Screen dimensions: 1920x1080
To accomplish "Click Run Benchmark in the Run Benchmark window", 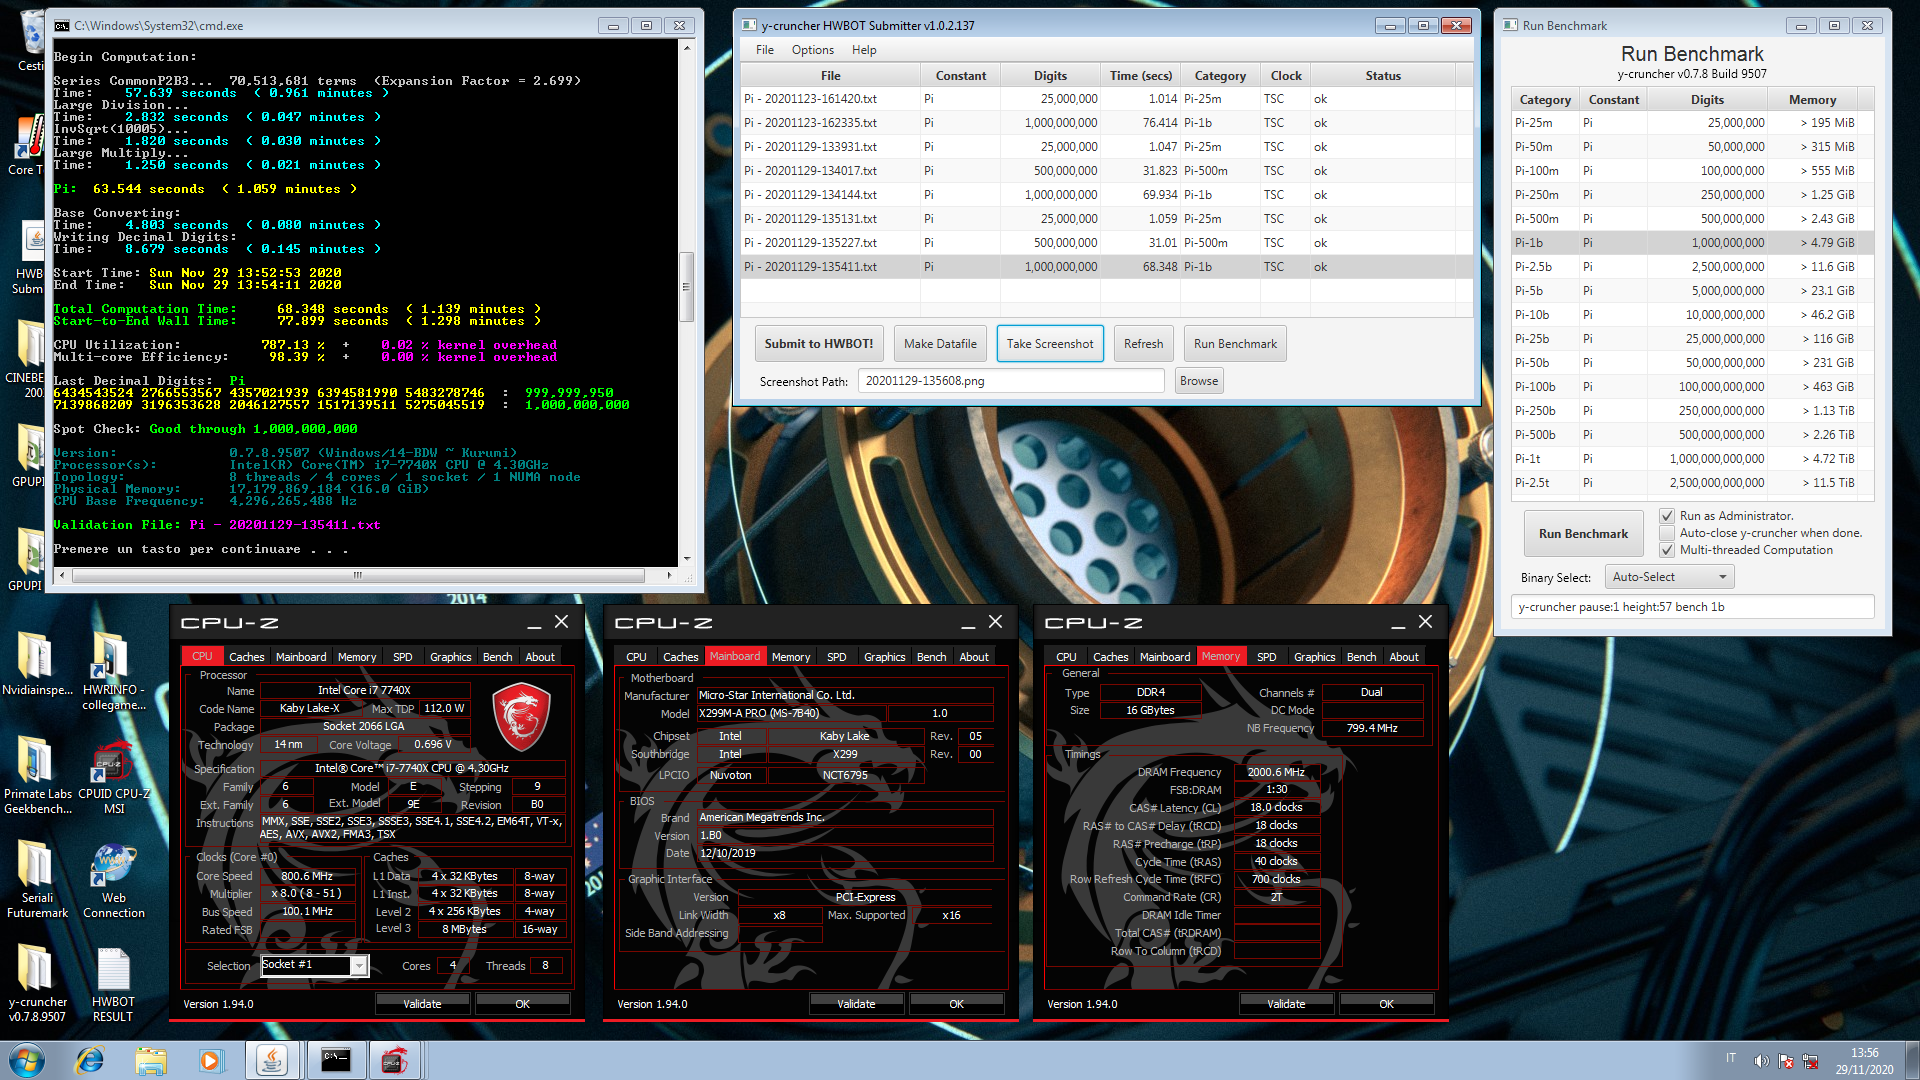I will point(1583,534).
